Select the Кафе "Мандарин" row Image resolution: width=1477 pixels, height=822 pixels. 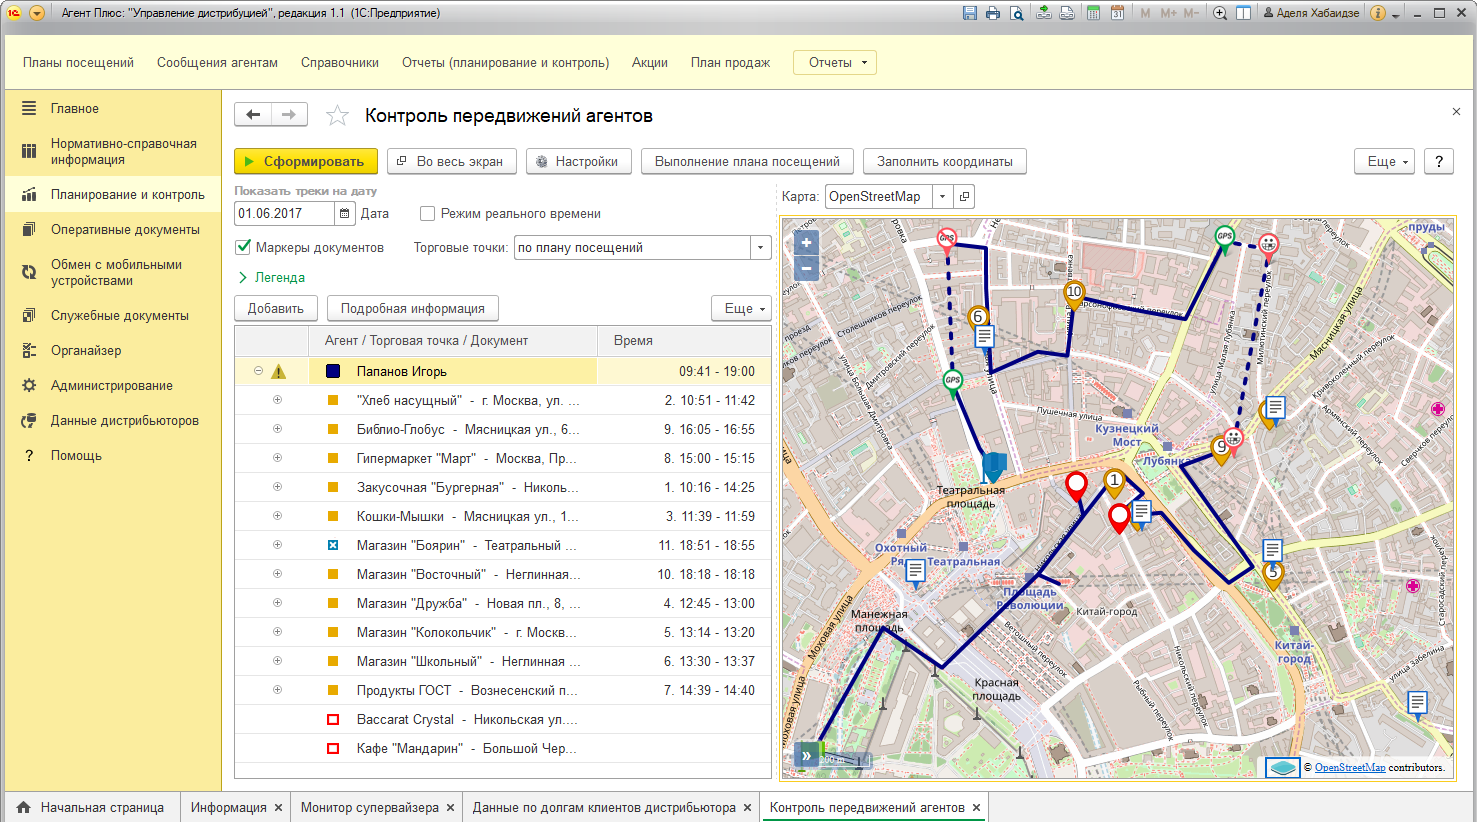503,748
